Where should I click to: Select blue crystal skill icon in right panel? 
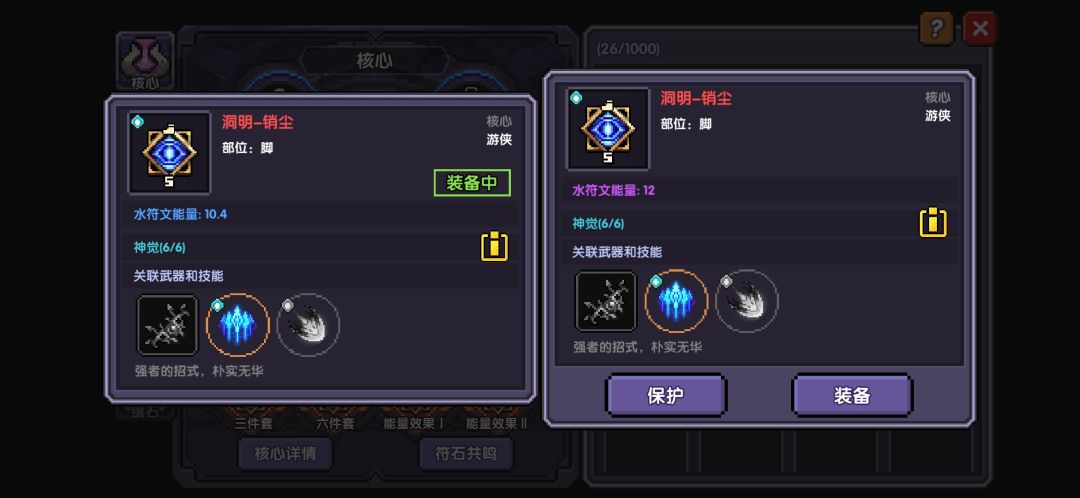(676, 301)
